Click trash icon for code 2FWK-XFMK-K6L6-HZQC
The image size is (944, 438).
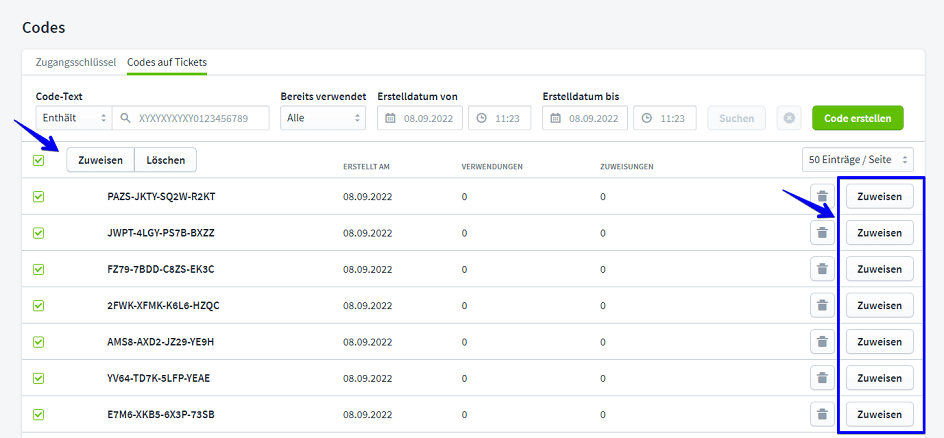pos(821,305)
